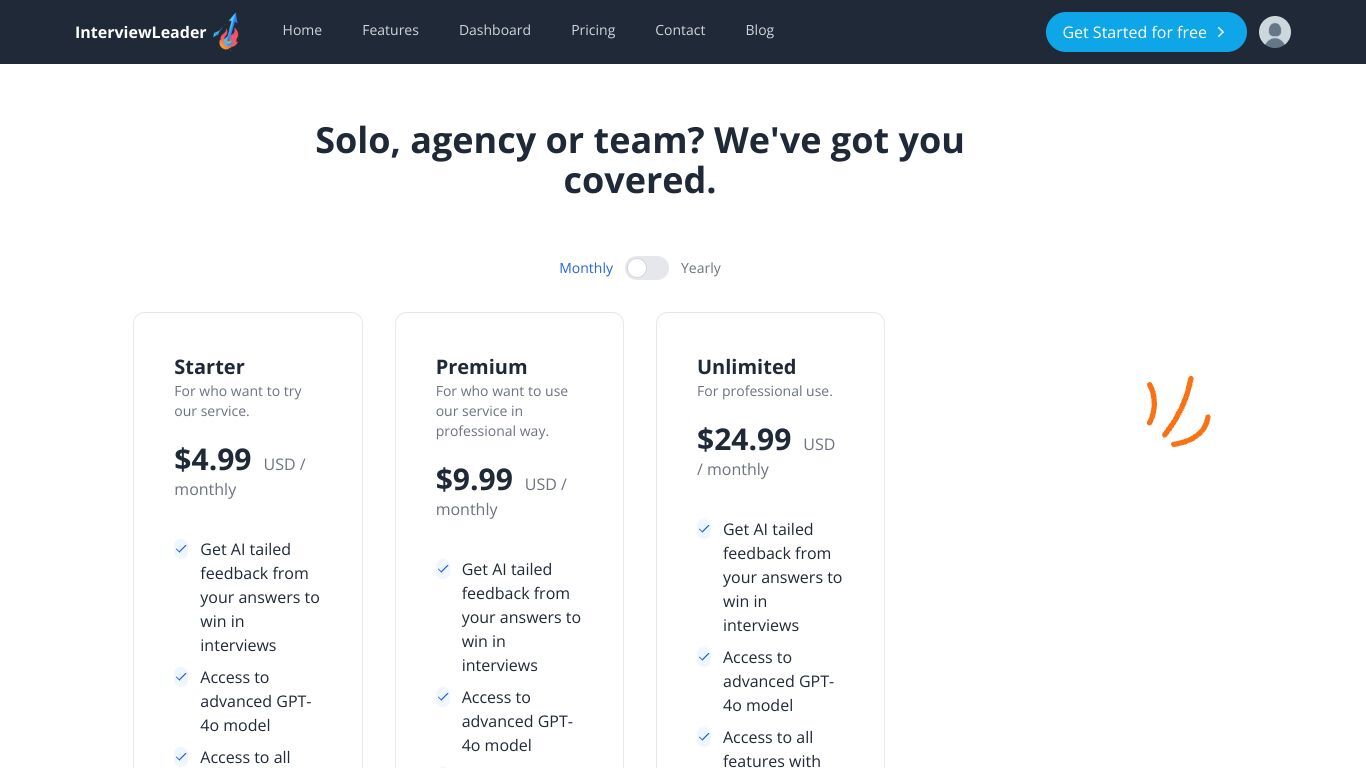
Task: Click the checkmark beside Premium's AI feedback feature
Action: click(x=443, y=568)
